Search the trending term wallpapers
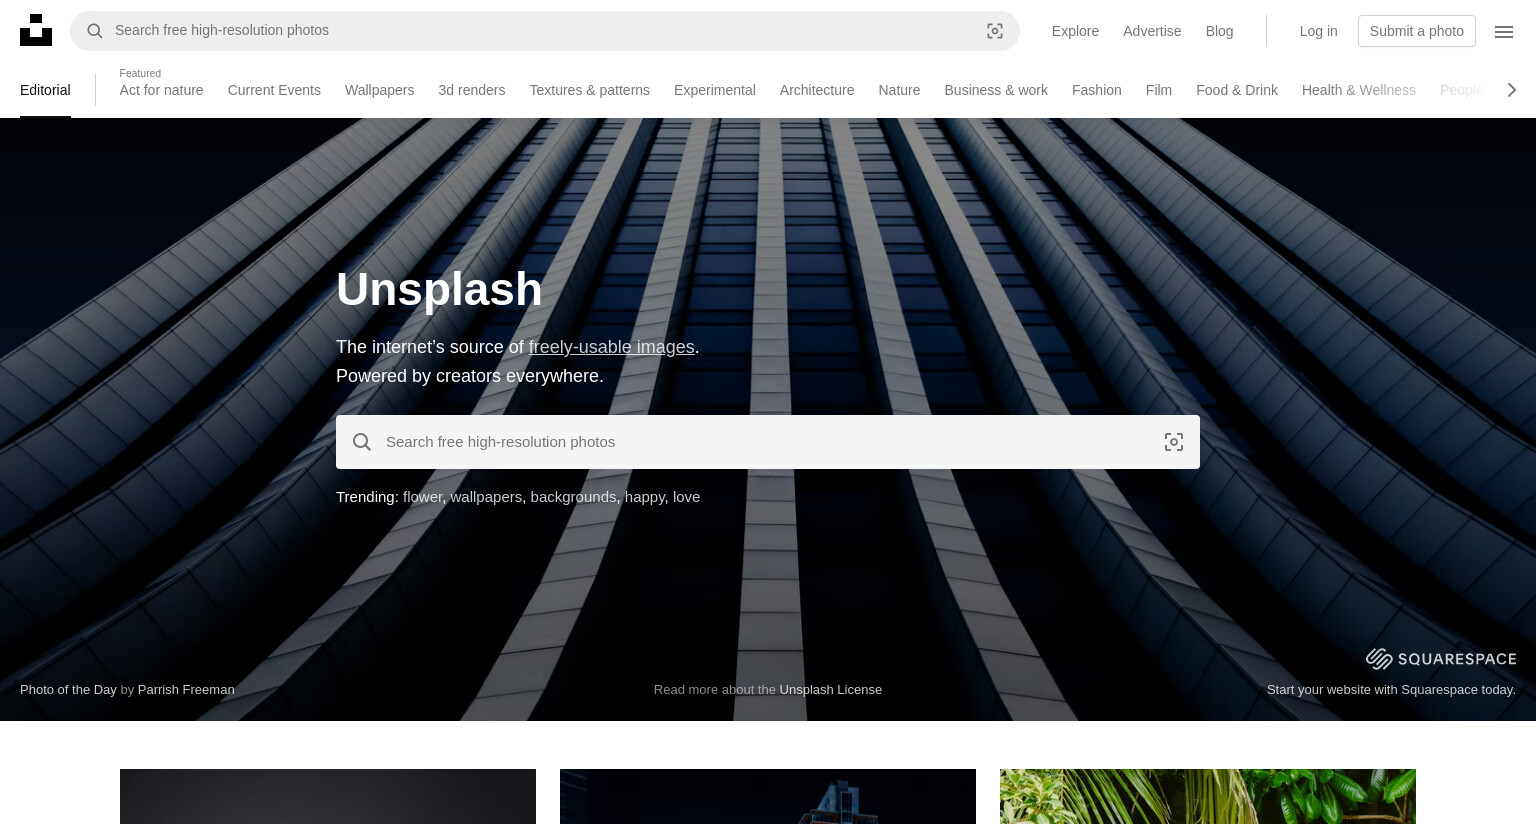Viewport: 1536px width, 824px height. click(x=486, y=497)
